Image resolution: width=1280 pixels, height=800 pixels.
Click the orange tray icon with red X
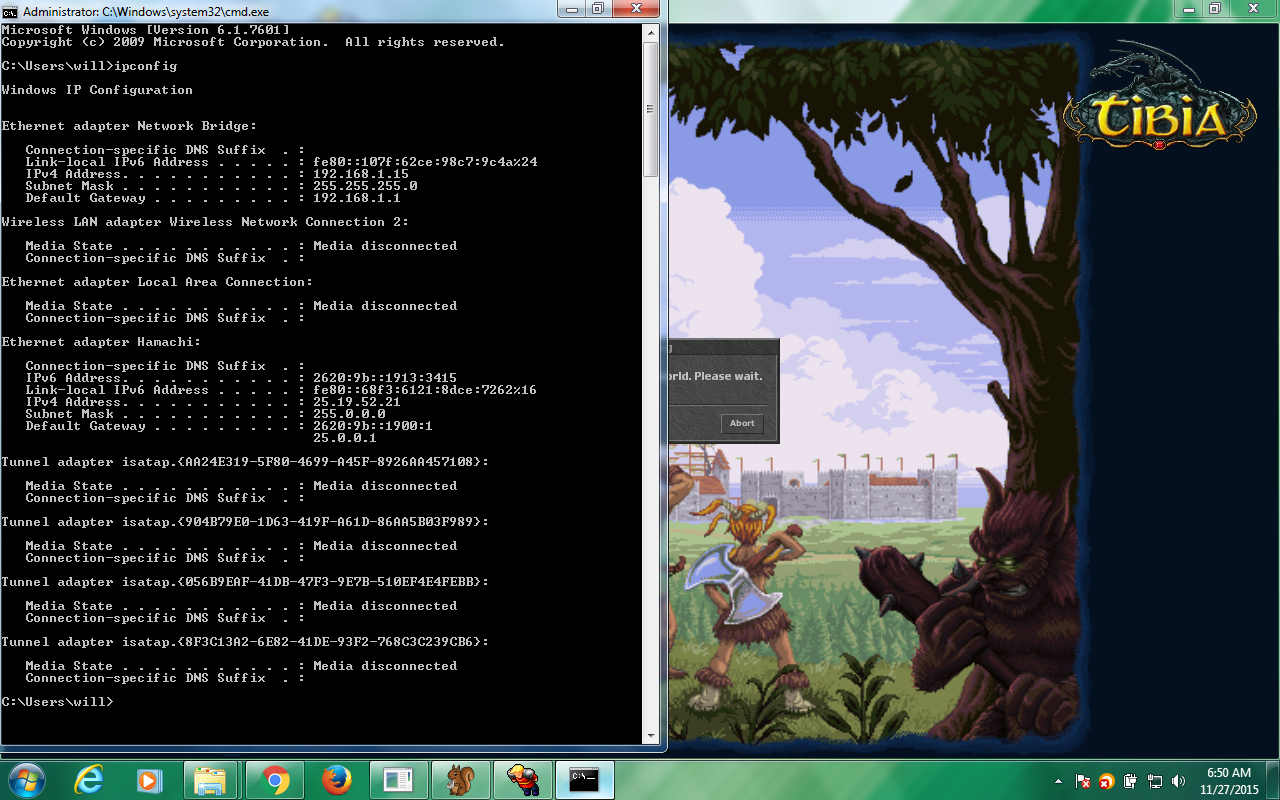pos(1106,781)
